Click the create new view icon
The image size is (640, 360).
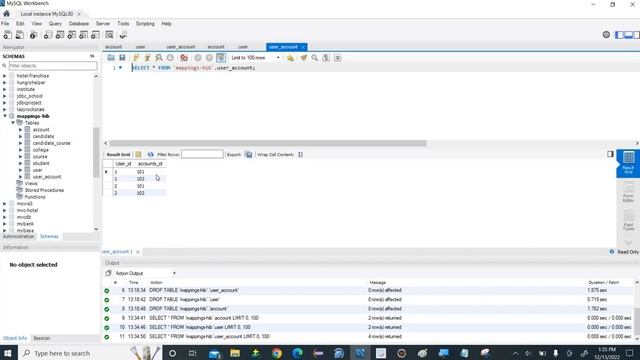coord(71,35)
